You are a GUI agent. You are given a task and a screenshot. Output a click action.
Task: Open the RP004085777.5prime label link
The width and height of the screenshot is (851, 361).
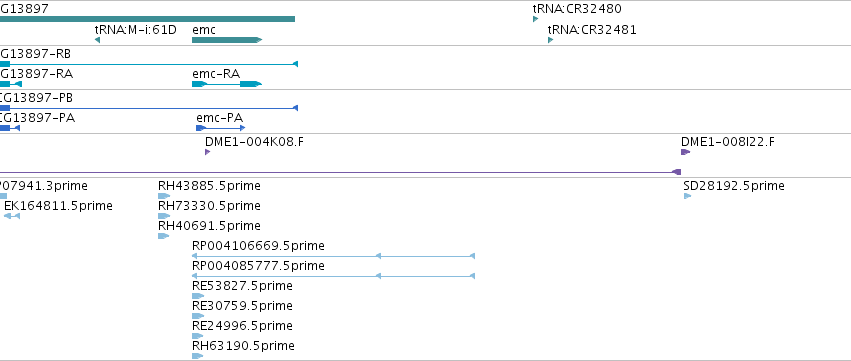pos(258,266)
